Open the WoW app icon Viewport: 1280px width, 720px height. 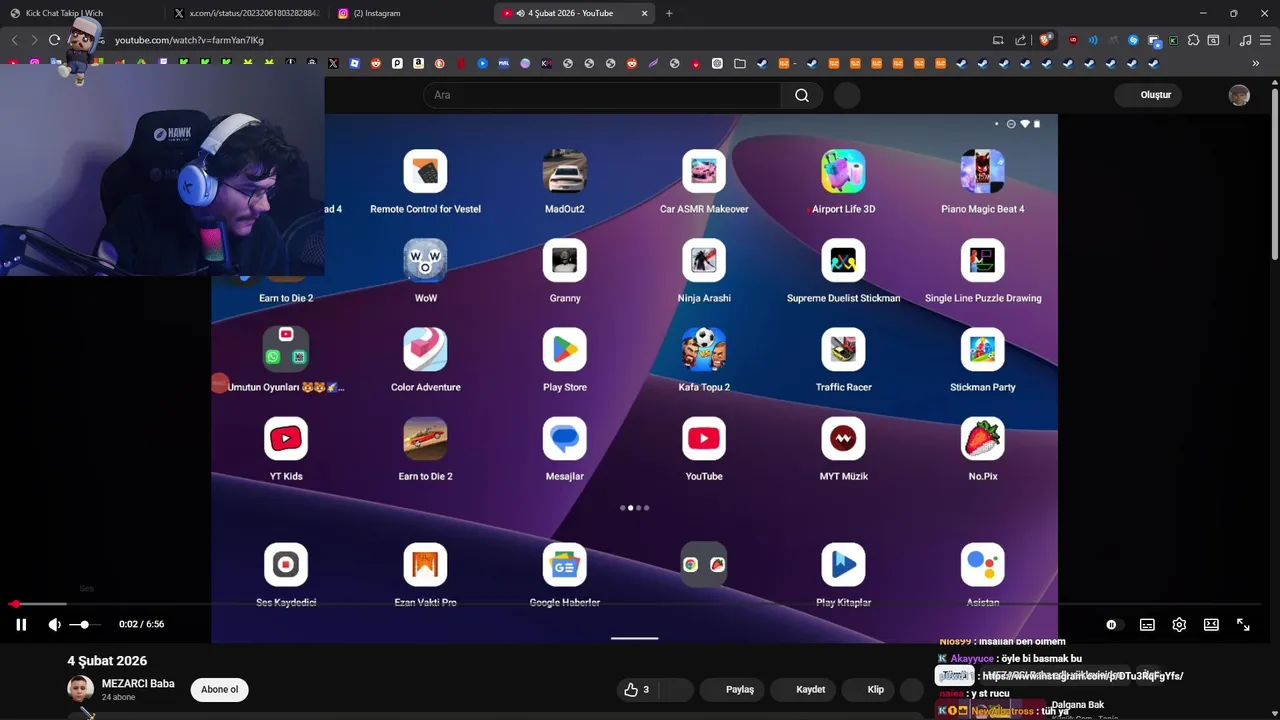click(425, 261)
